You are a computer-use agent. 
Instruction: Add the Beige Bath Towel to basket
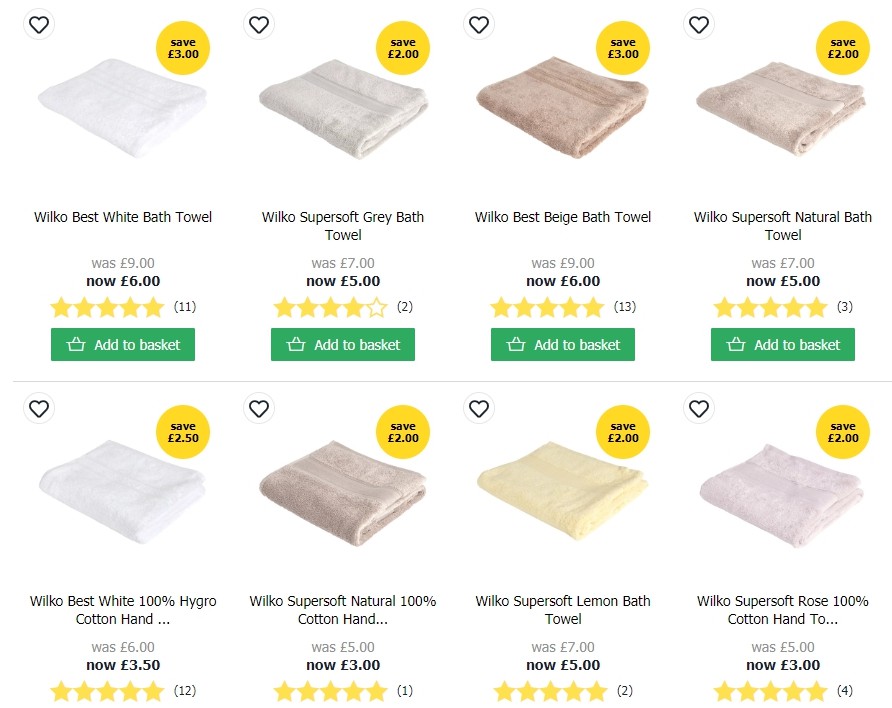point(562,344)
